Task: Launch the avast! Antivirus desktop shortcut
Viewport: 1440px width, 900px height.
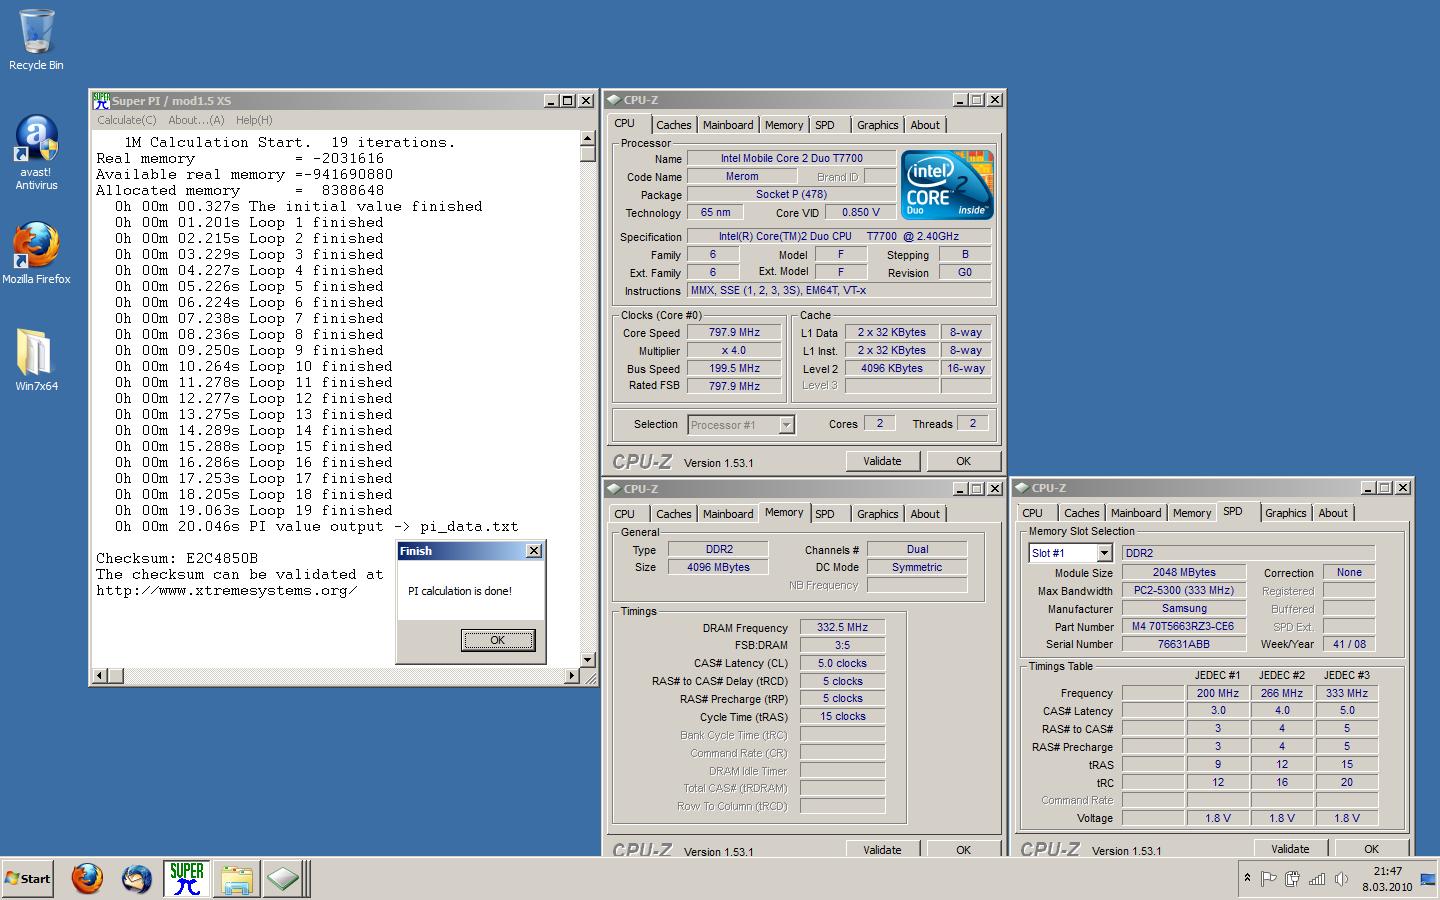Action: 36,152
